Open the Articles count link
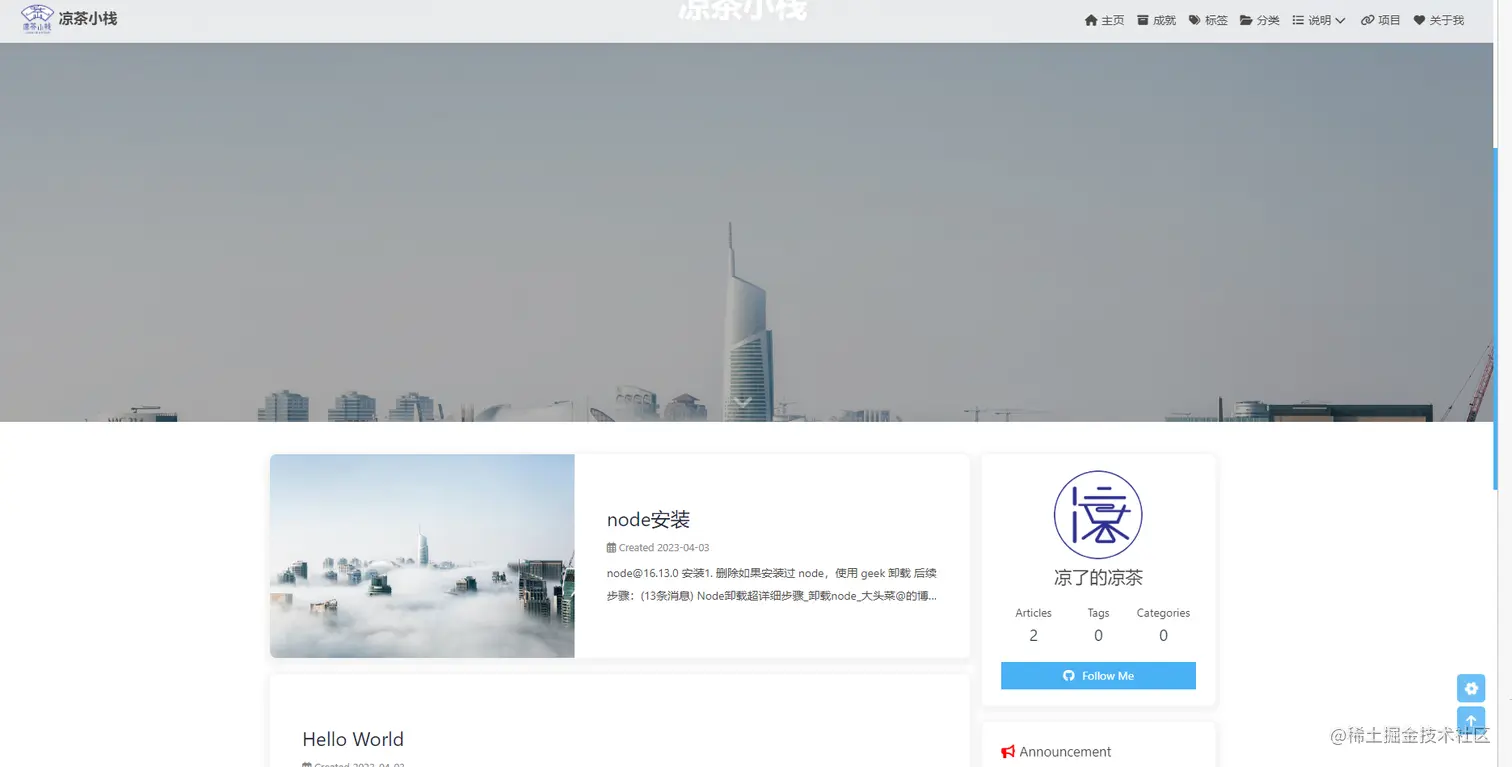This screenshot has width=1512, height=767. point(1033,625)
